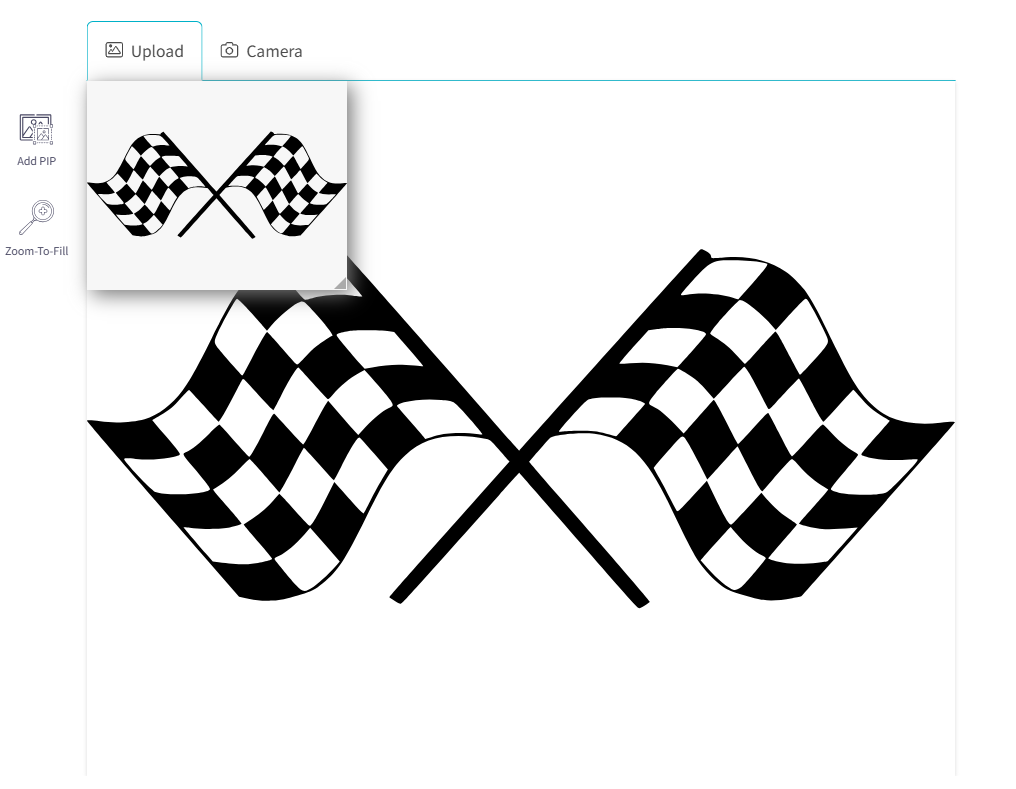
Task: Click the small nested image inside the Add PIP icon
Action: click(42, 133)
